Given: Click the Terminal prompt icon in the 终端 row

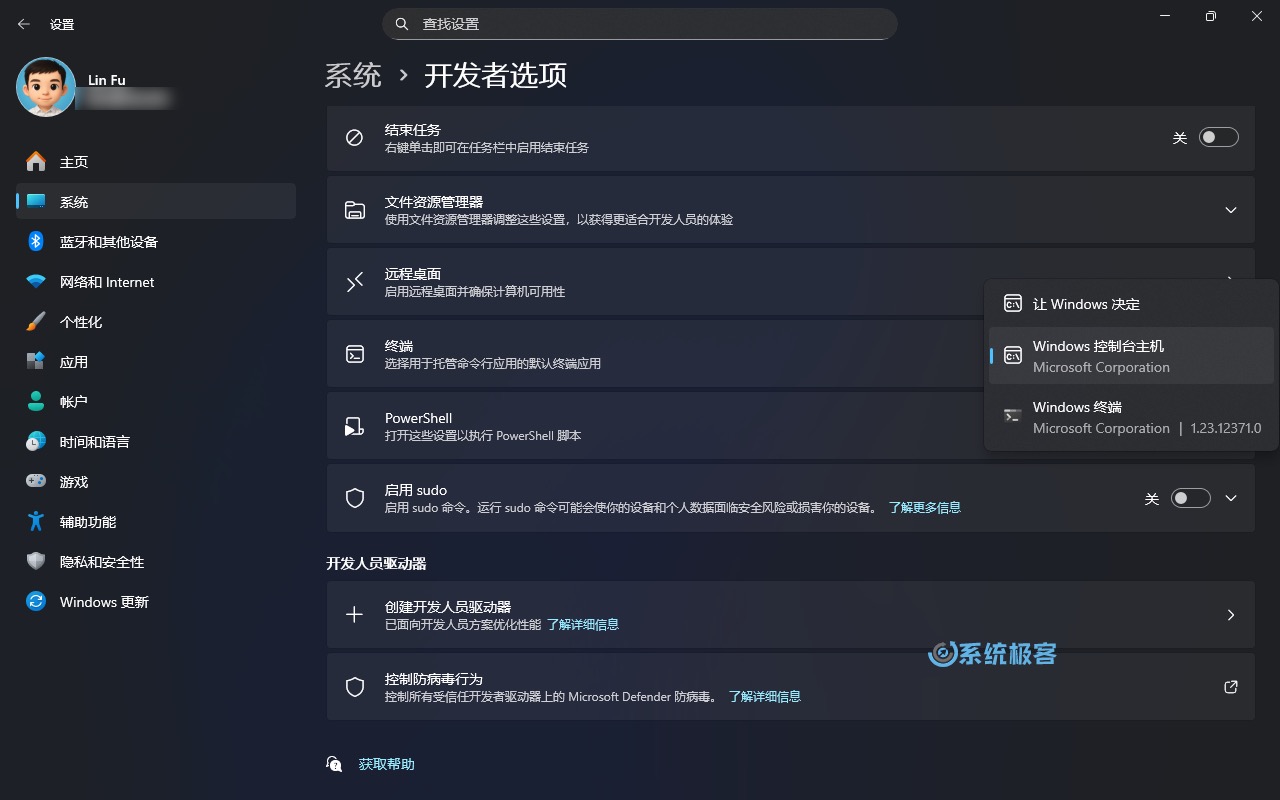Looking at the screenshot, I should [354, 354].
